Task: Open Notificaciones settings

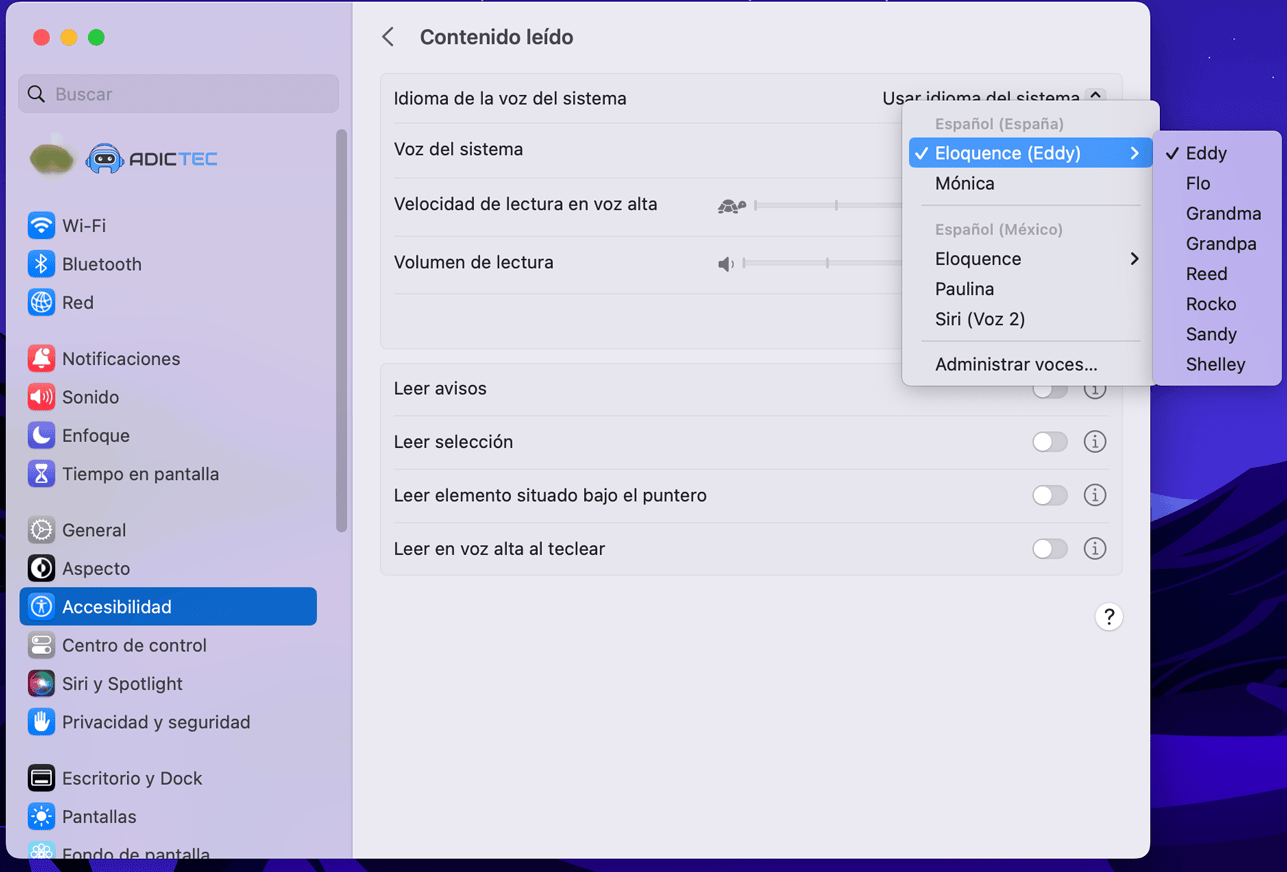Action: coord(120,358)
